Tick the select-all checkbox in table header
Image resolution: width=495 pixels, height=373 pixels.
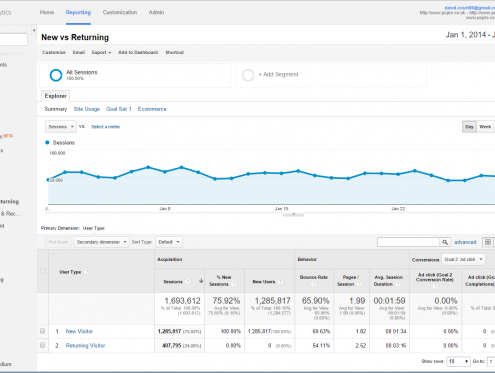43,271
